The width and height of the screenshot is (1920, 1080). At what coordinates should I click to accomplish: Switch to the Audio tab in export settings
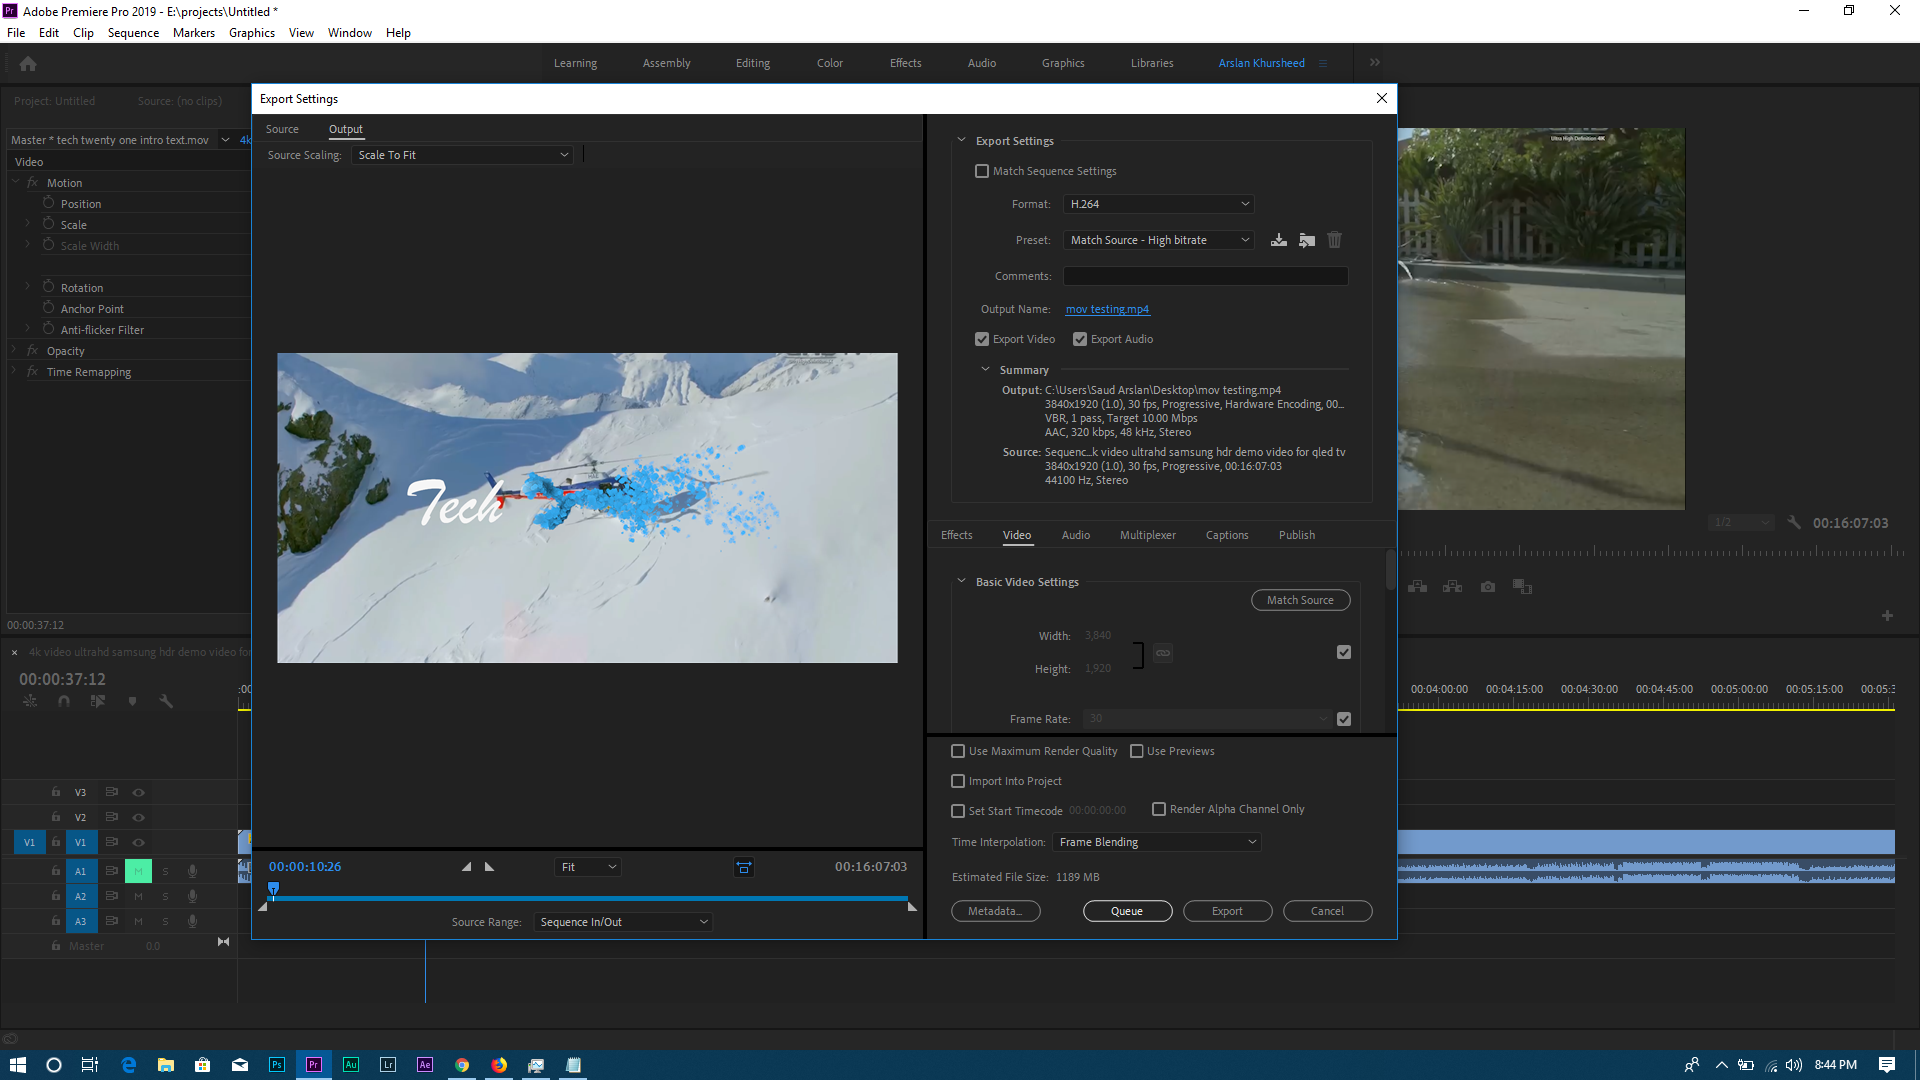pyautogui.click(x=1075, y=534)
